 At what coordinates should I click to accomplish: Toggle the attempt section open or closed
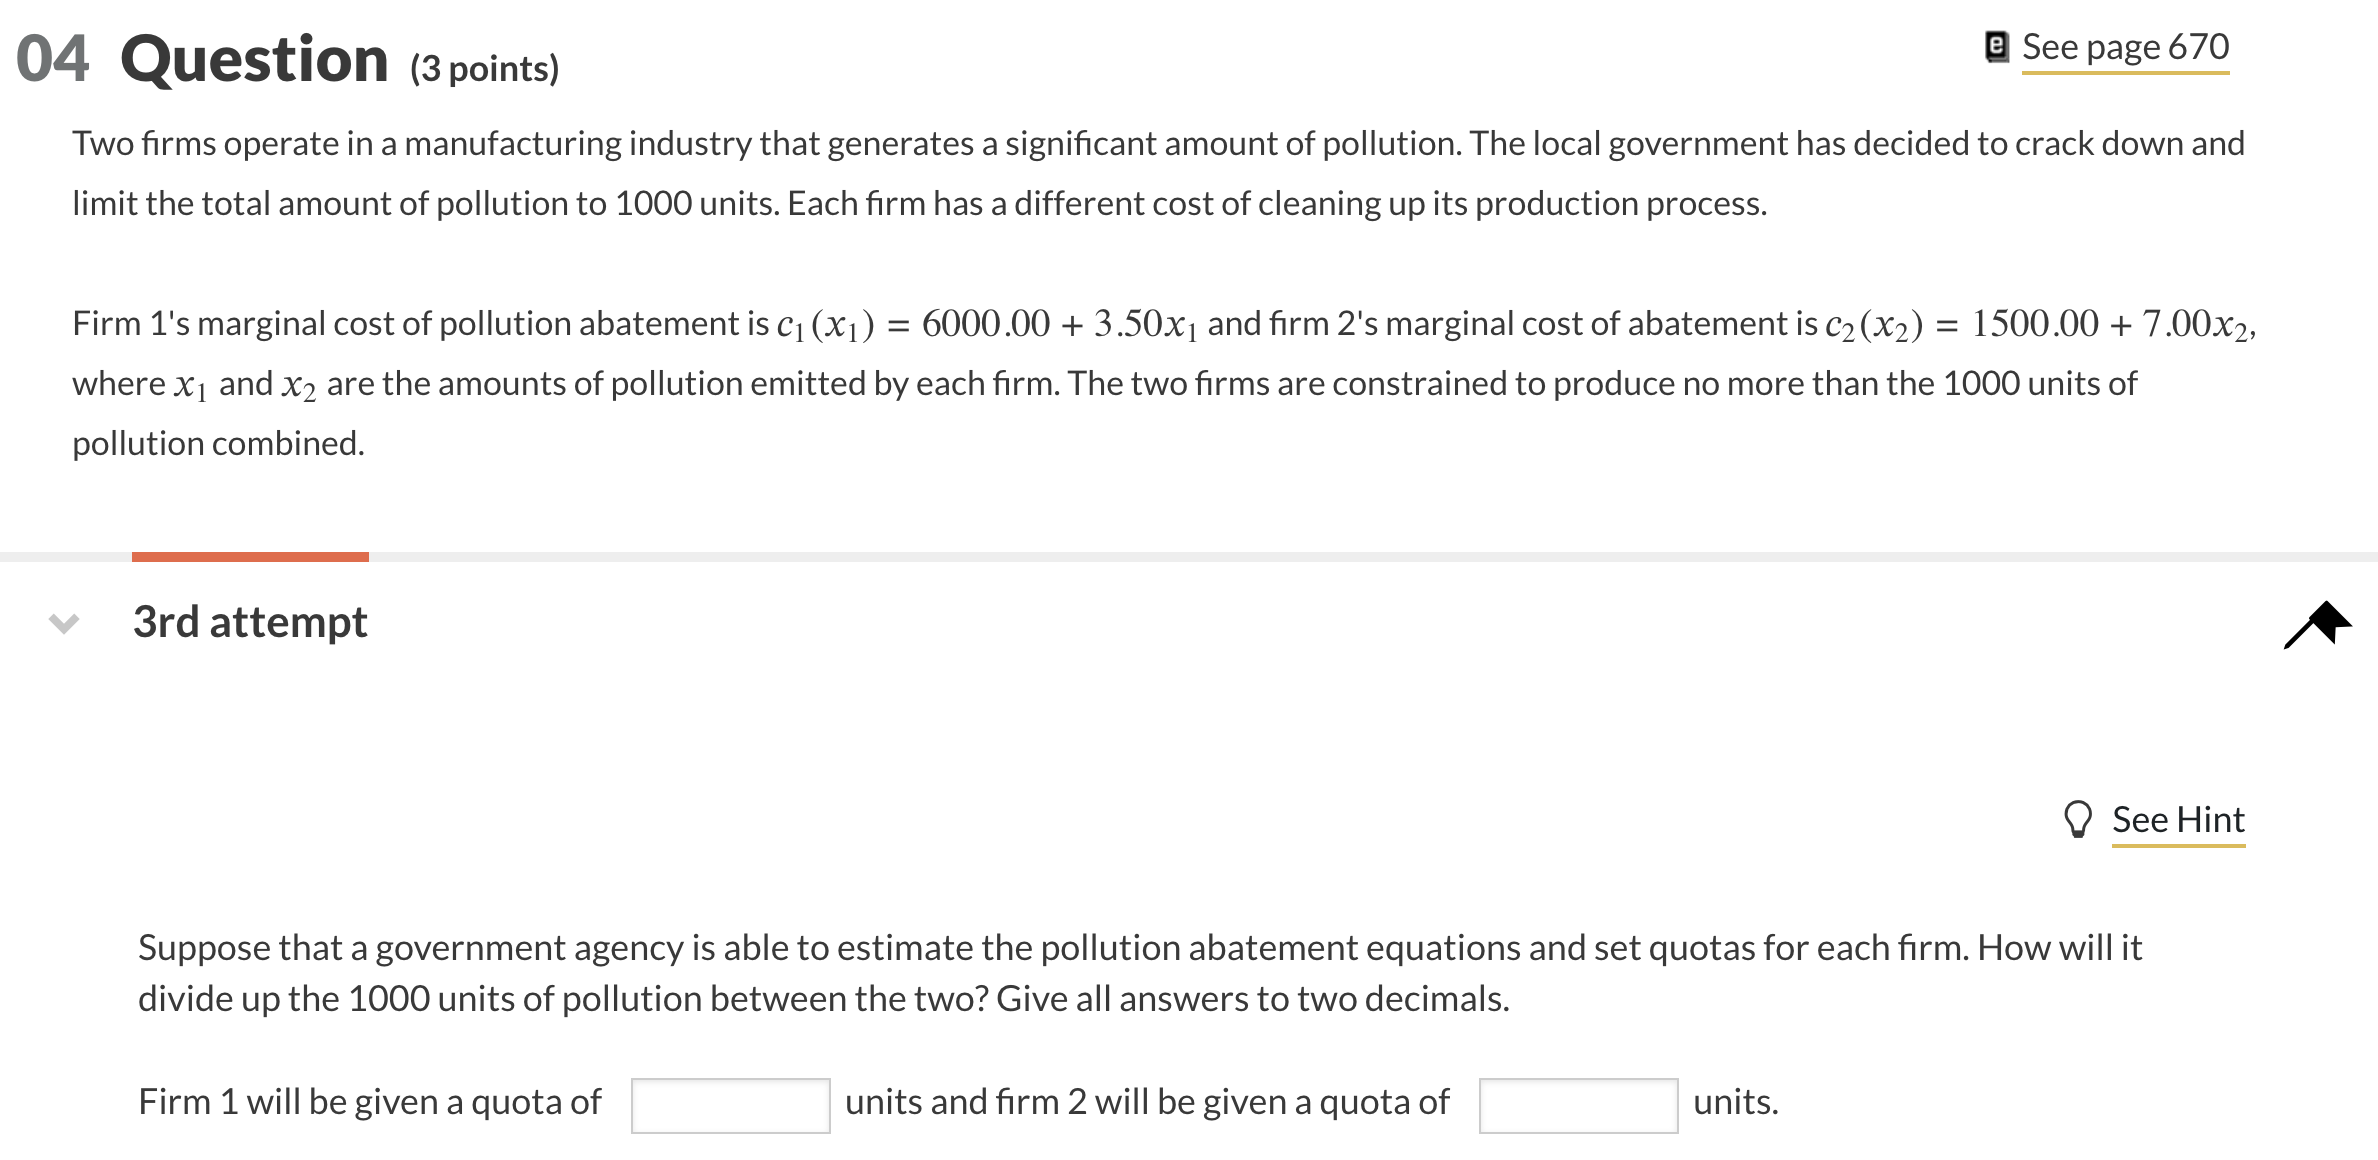[62, 622]
